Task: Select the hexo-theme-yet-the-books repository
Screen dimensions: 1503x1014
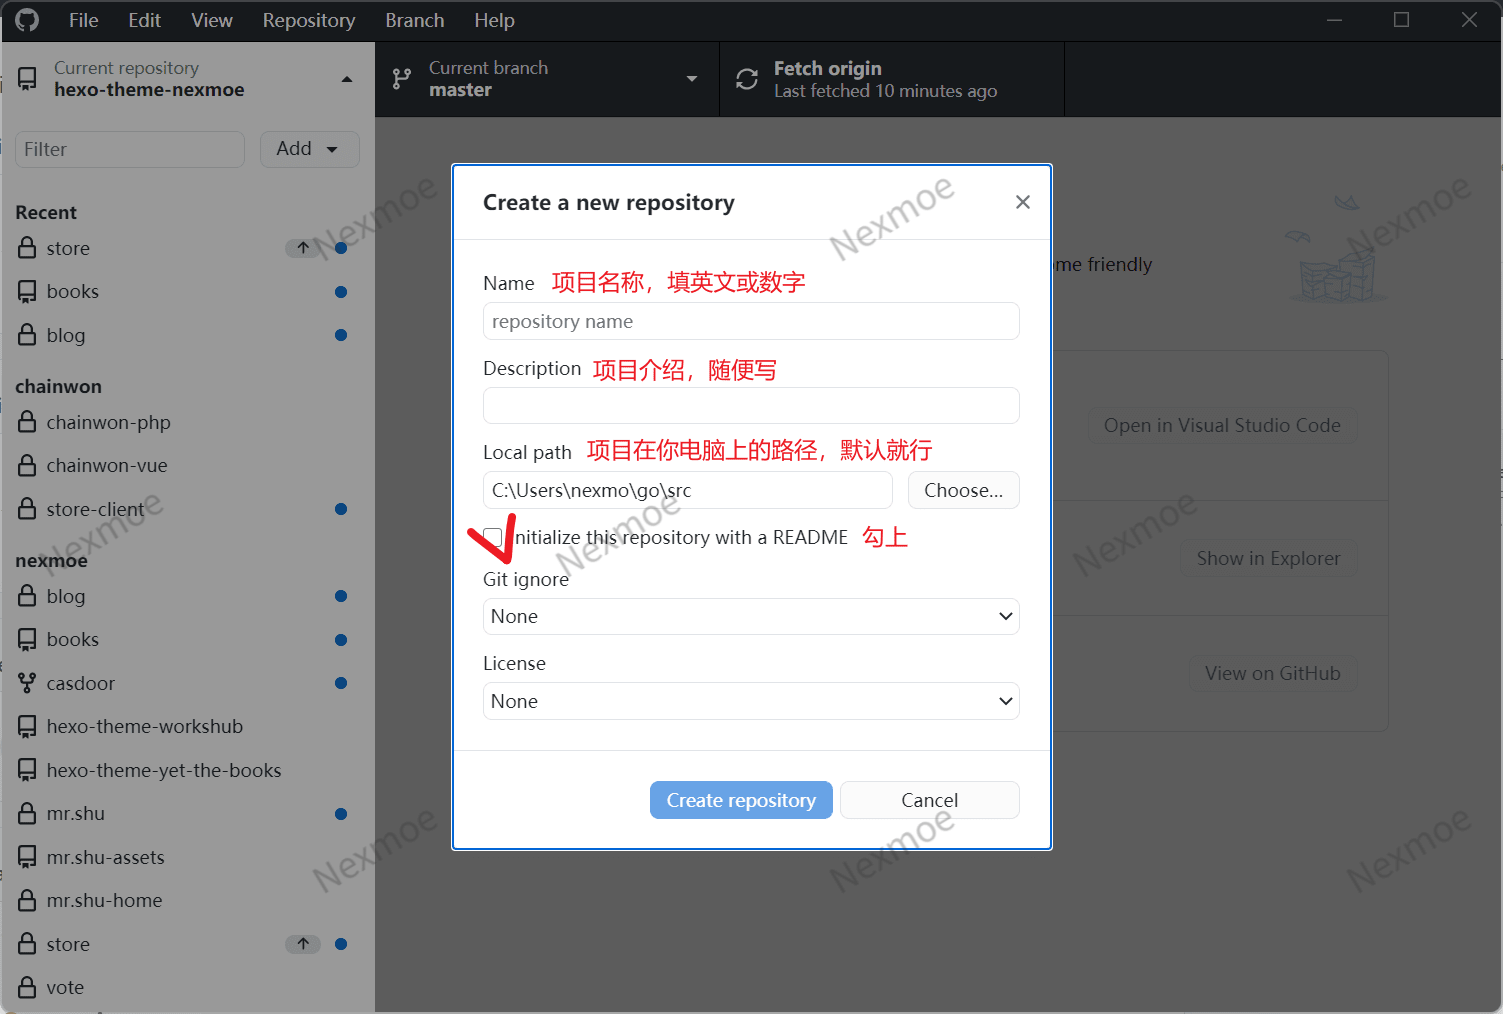Action: pos(163,770)
